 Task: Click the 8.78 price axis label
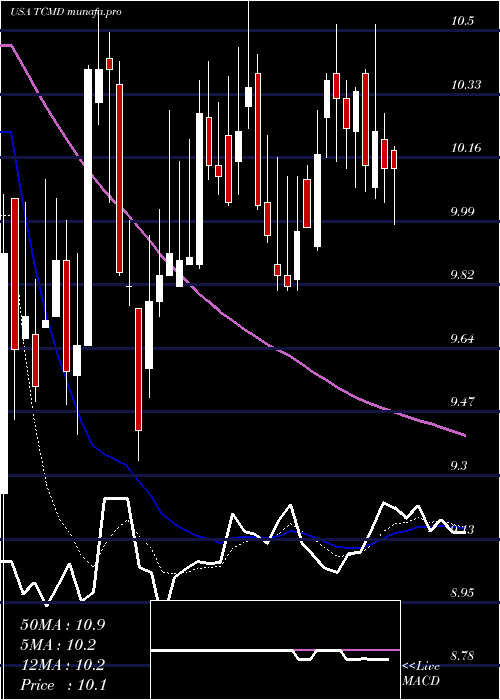(x=462, y=656)
